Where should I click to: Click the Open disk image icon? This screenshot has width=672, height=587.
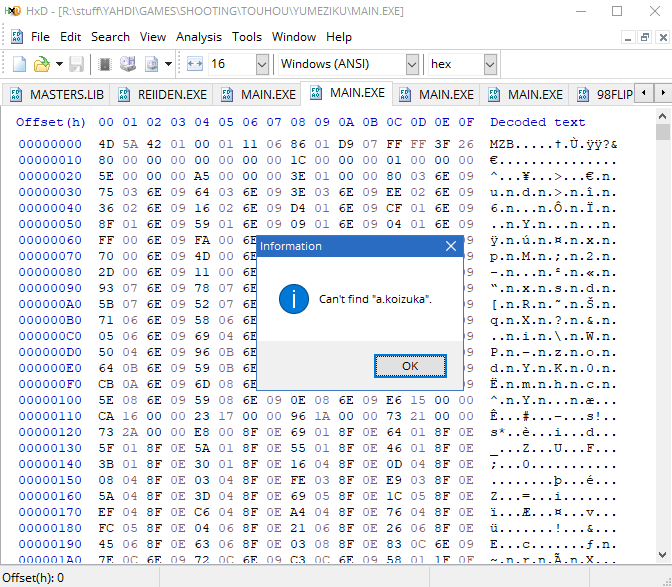[x=151, y=64]
